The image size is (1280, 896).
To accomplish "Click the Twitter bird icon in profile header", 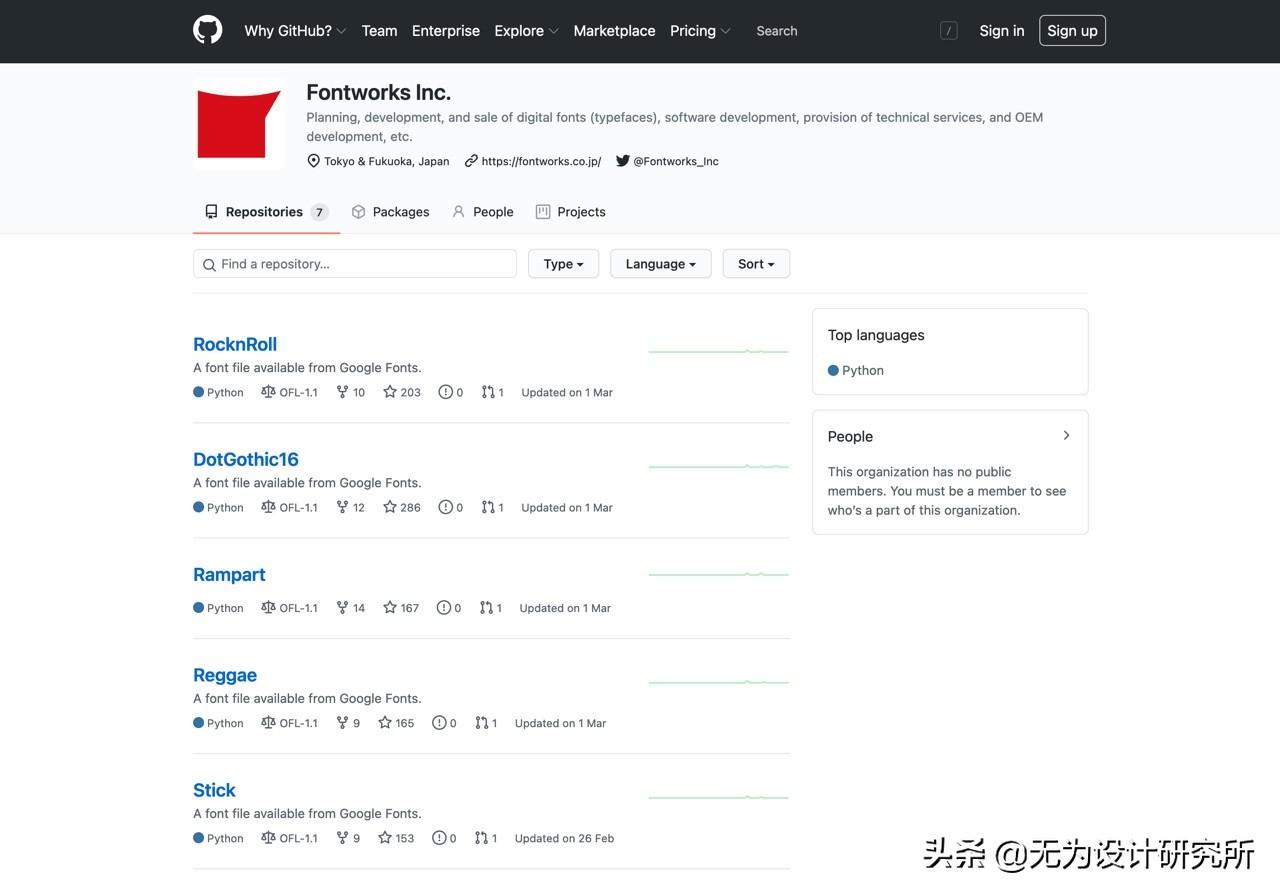I will (x=622, y=161).
